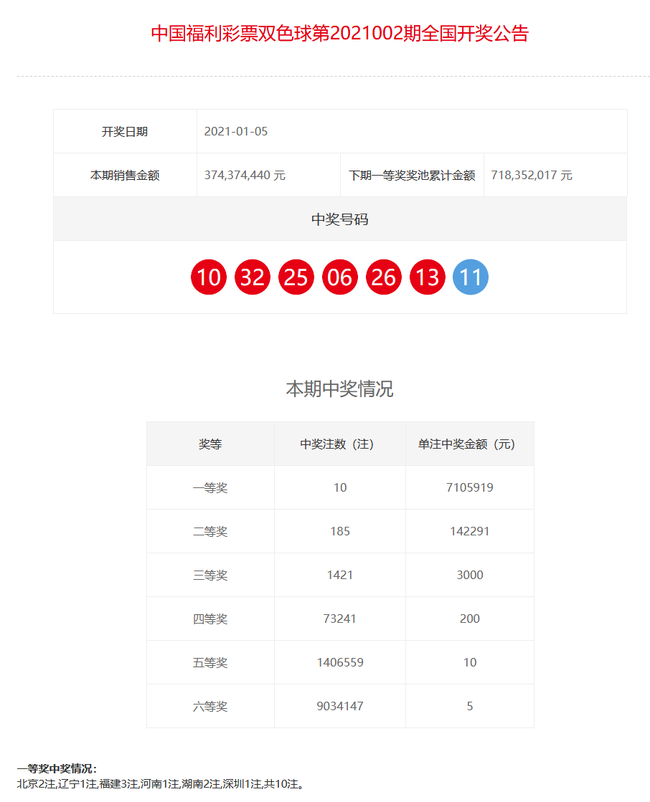Click the red ball number 10
Screen dimensions: 650x802
click(209, 277)
